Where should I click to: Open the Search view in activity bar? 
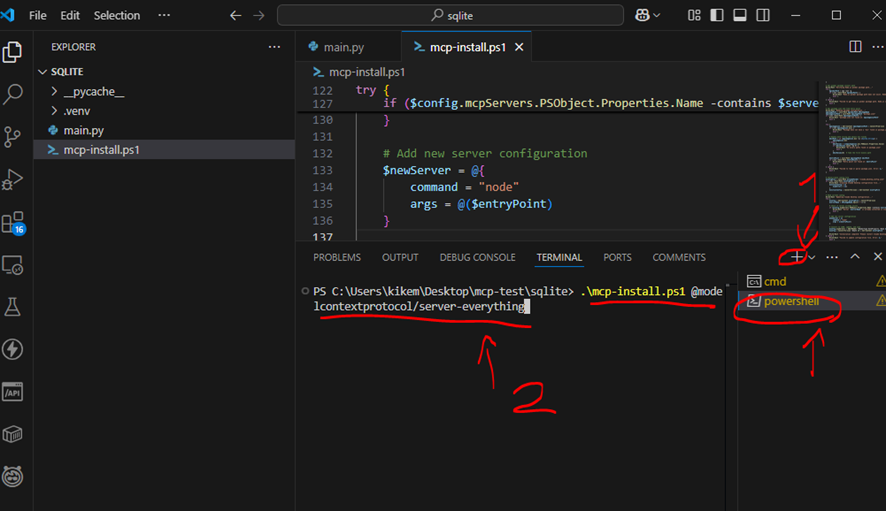coord(14,94)
